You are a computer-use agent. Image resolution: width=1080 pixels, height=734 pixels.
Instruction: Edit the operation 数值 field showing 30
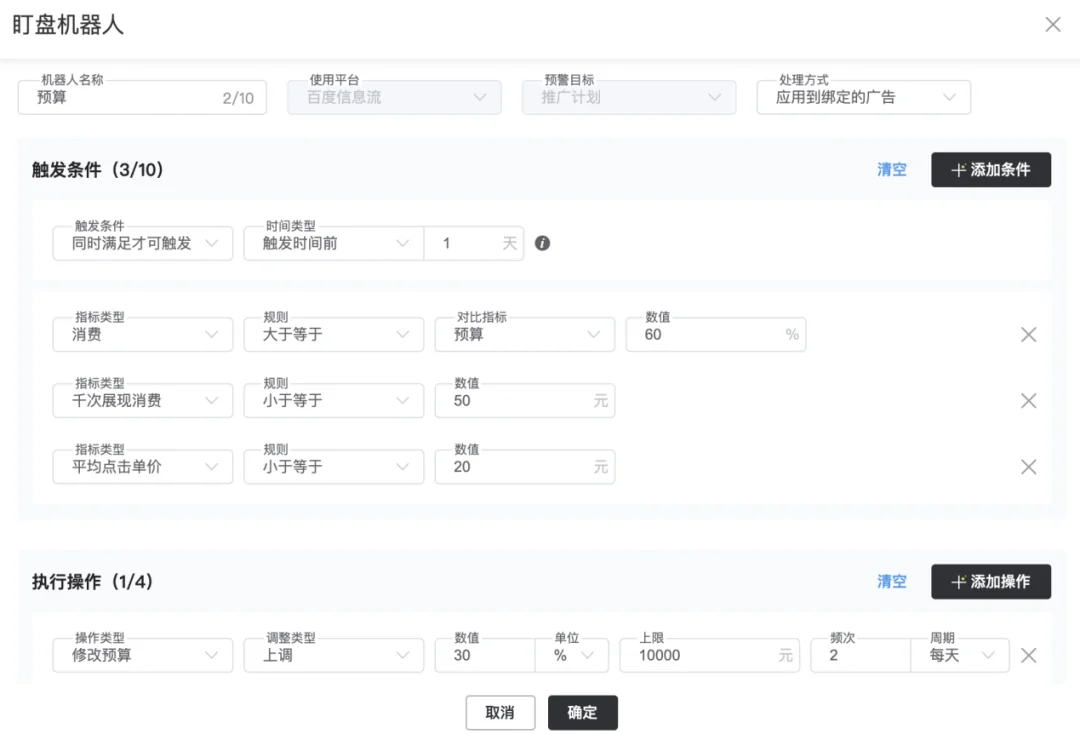[x=485, y=656]
